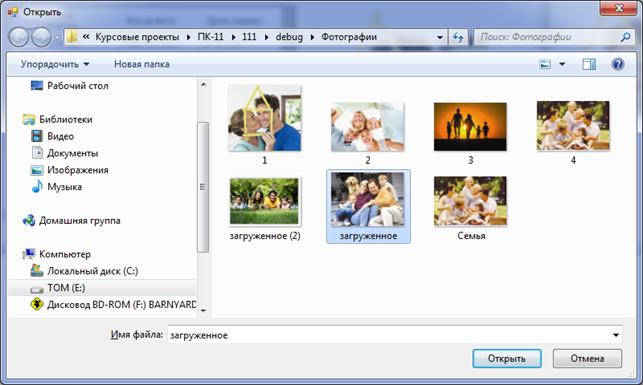Image resolution: width=643 pixels, height=385 pixels.
Task: Click Фотографии breadcrumb segment
Action: pyautogui.click(x=349, y=37)
